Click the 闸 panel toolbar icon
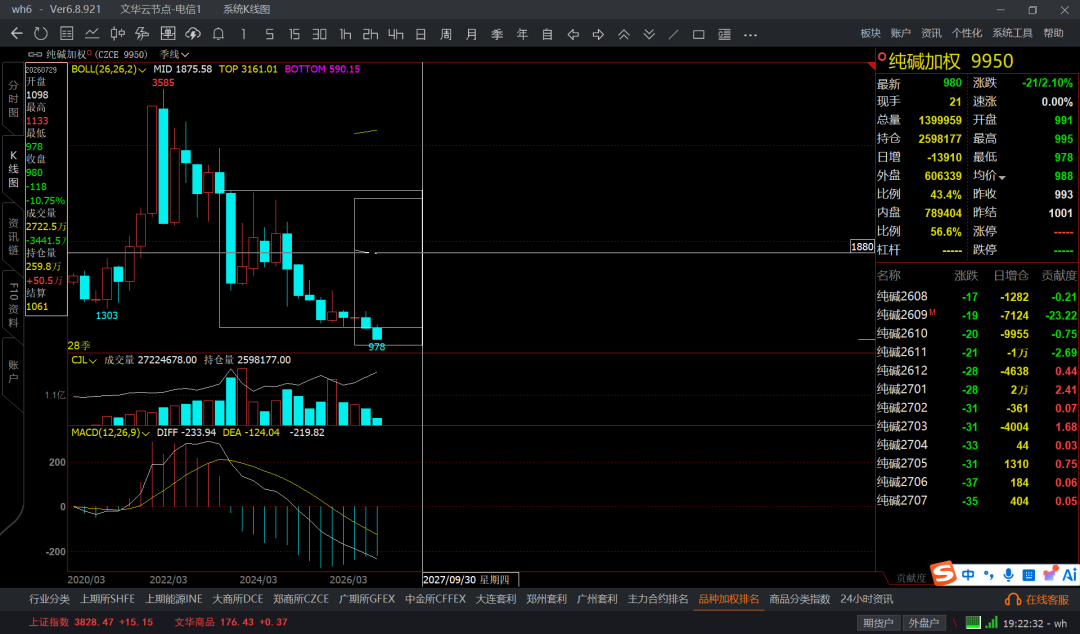 point(167,34)
